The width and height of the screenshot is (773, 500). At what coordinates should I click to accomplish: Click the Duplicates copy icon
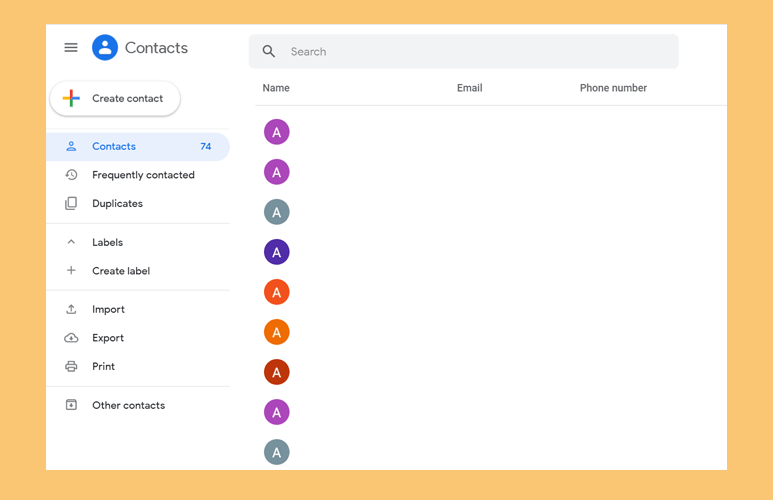[71, 203]
